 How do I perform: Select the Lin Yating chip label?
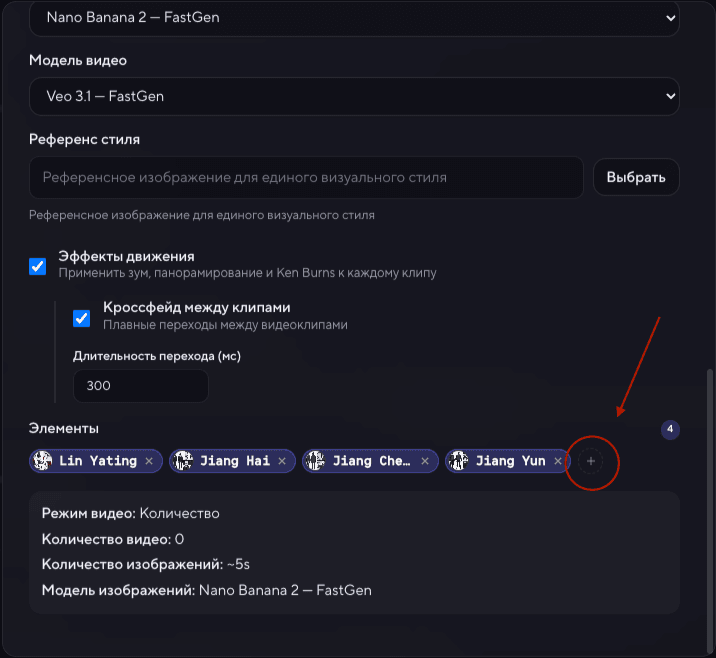coord(98,461)
